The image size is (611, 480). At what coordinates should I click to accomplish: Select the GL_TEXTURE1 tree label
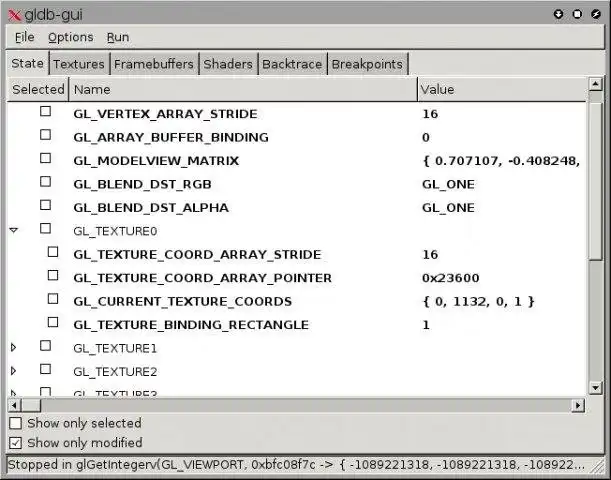[x=115, y=348]
